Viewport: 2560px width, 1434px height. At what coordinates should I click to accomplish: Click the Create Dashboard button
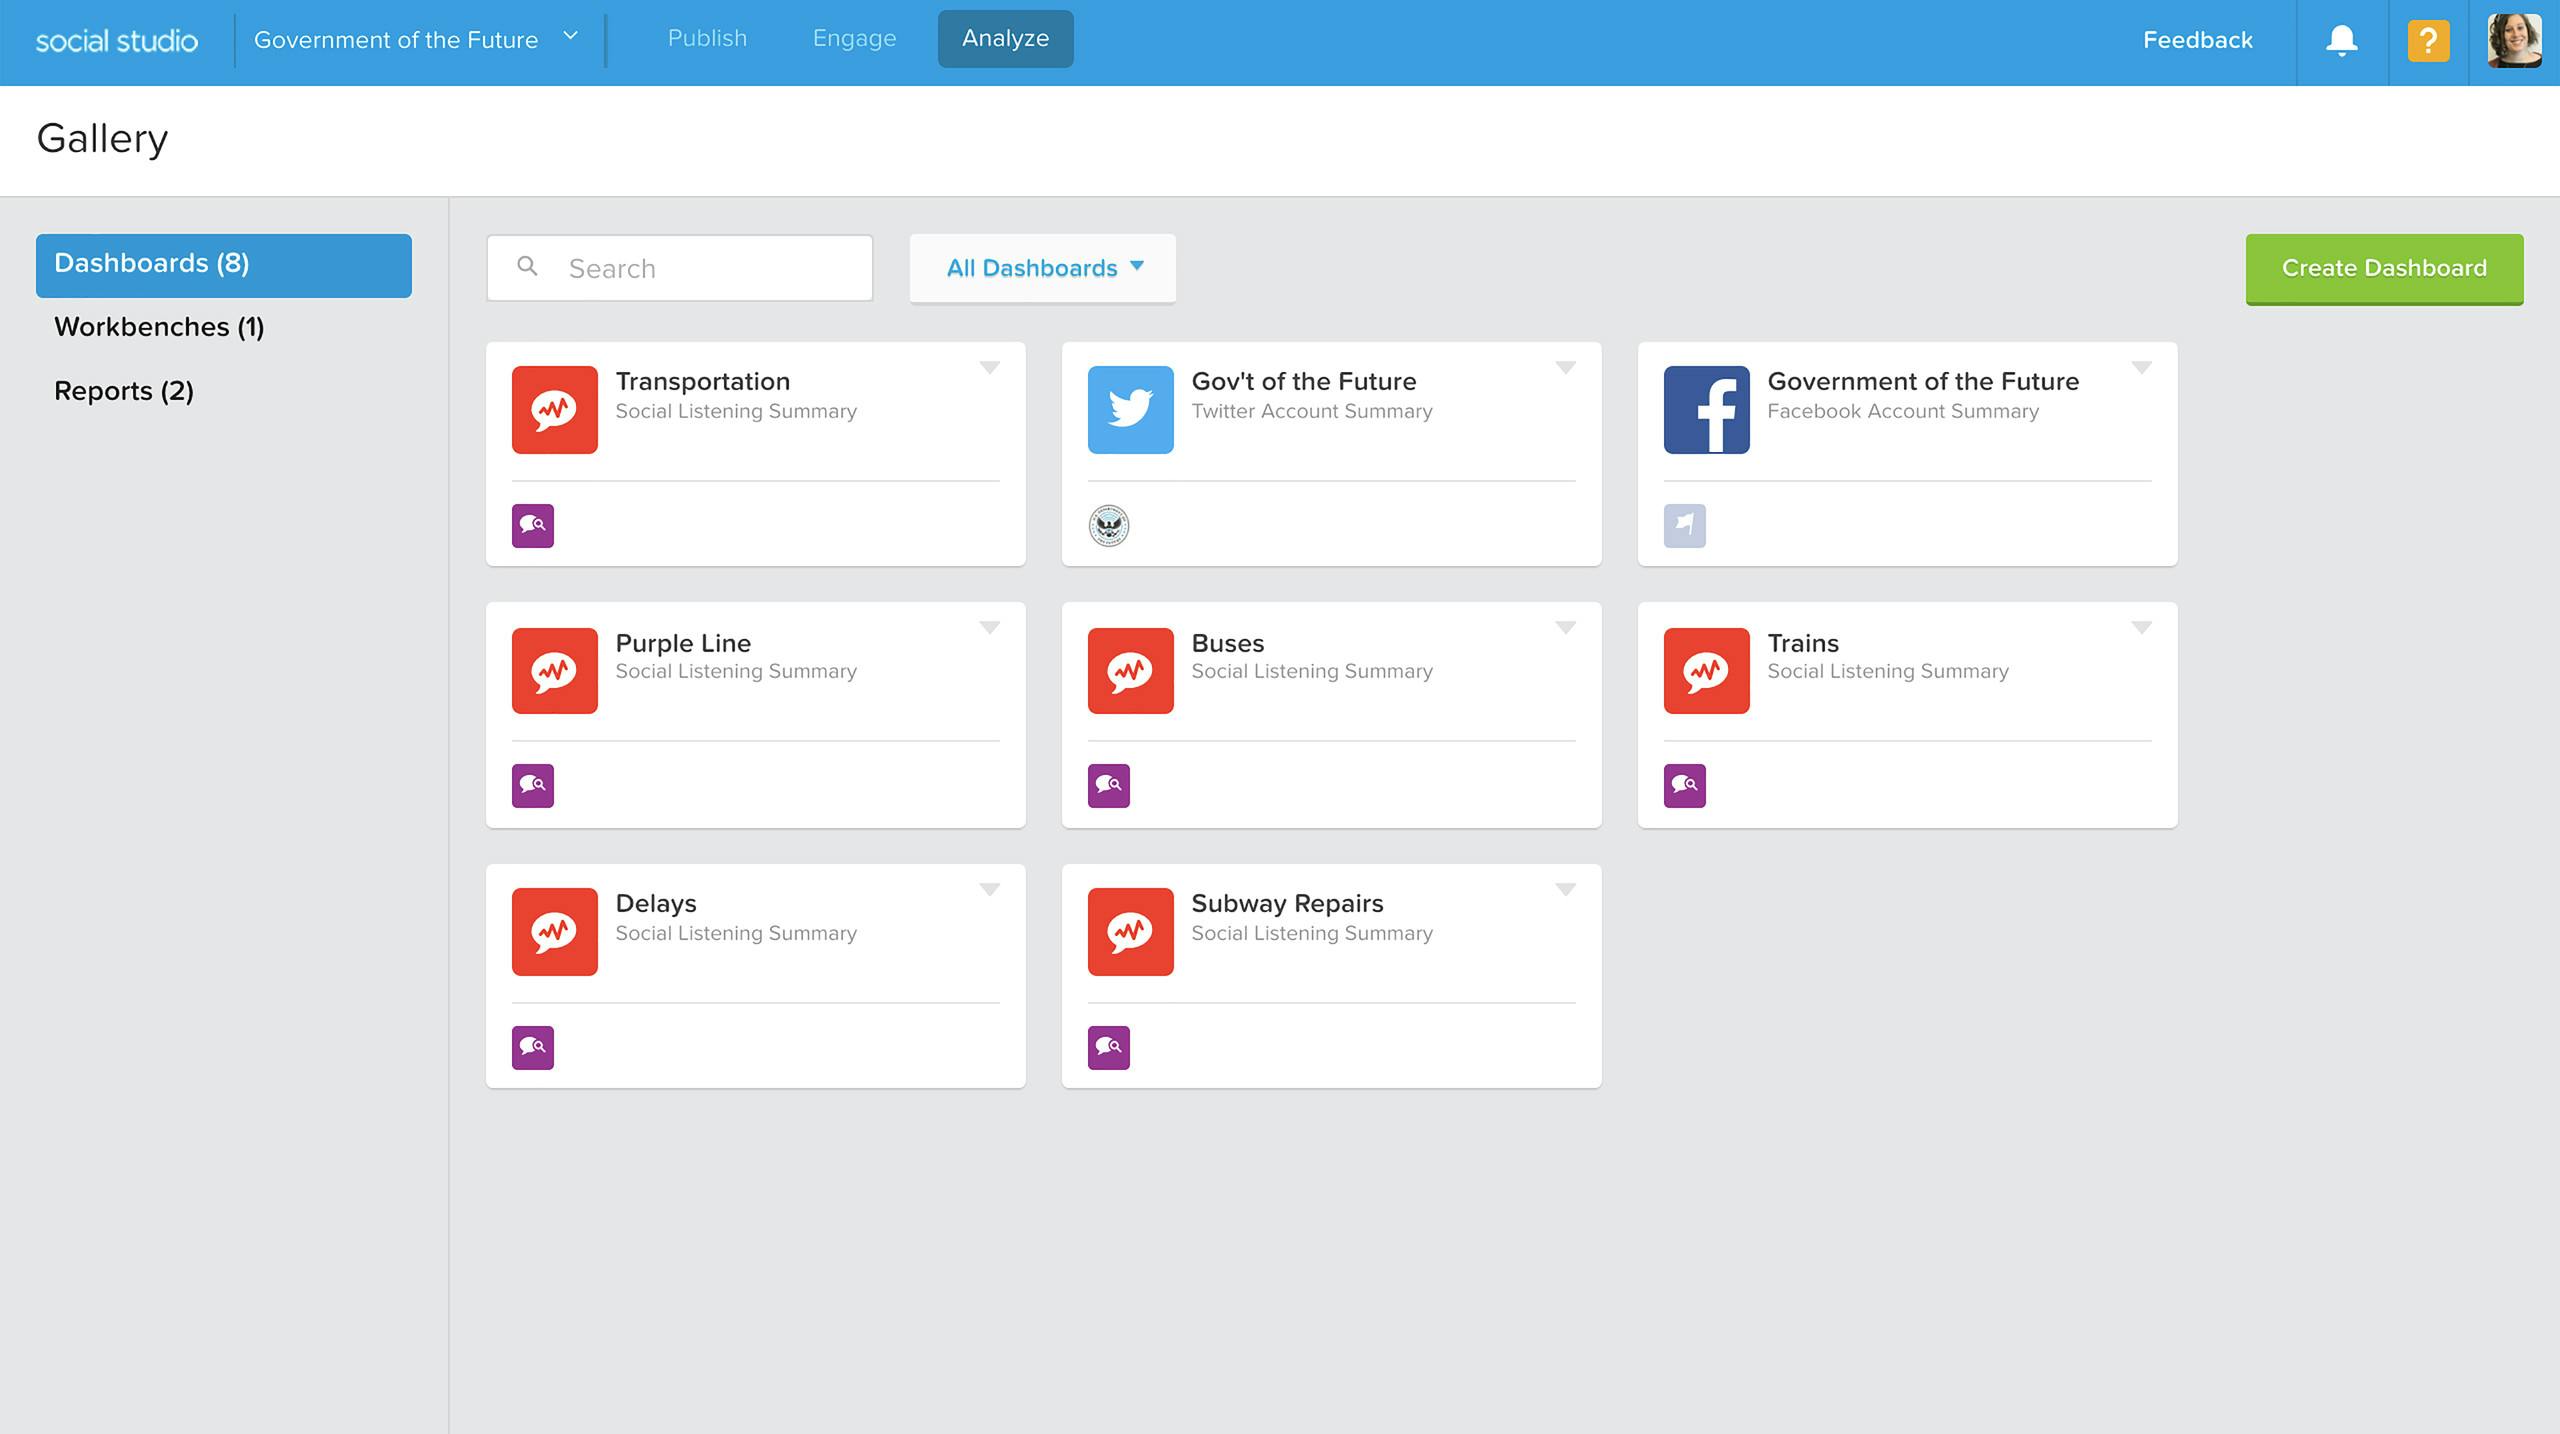(2385, 269)
